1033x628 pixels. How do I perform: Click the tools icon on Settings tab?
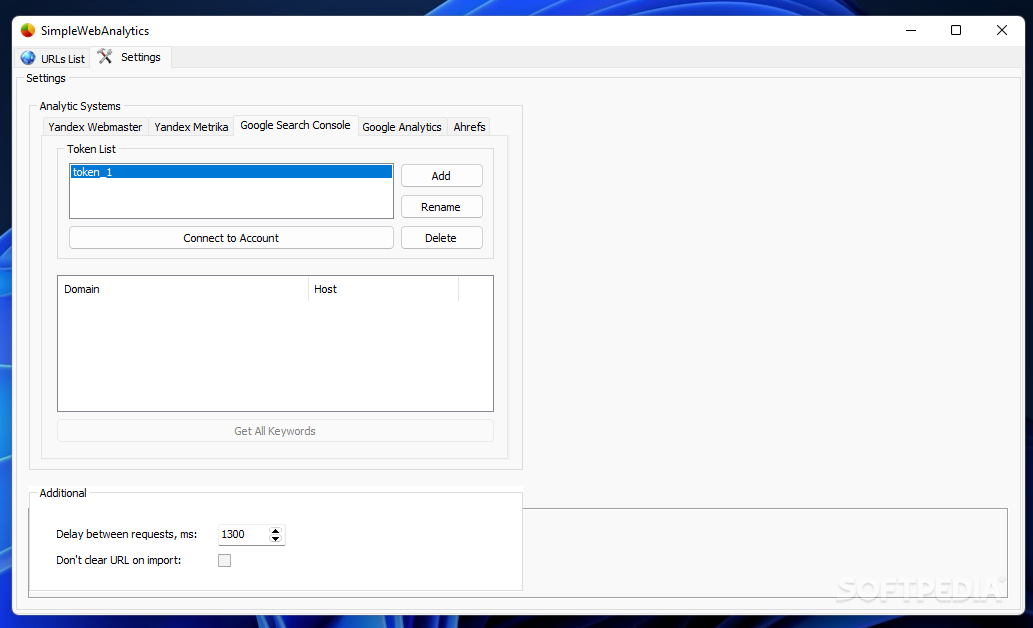pos(105,57)
